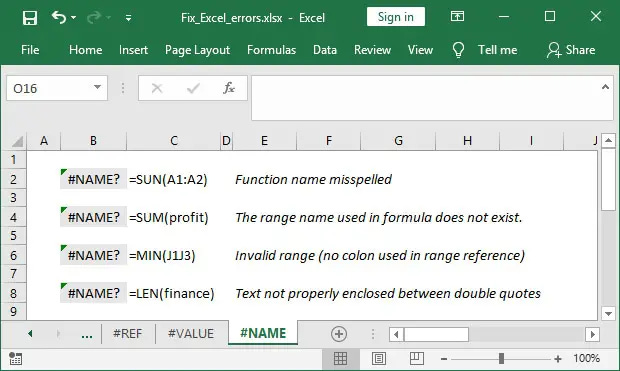Viewport: 620px width, 371px height.
Task: Expand the Customize Quick Access Toolbar menu
Action: pos(129,18)
